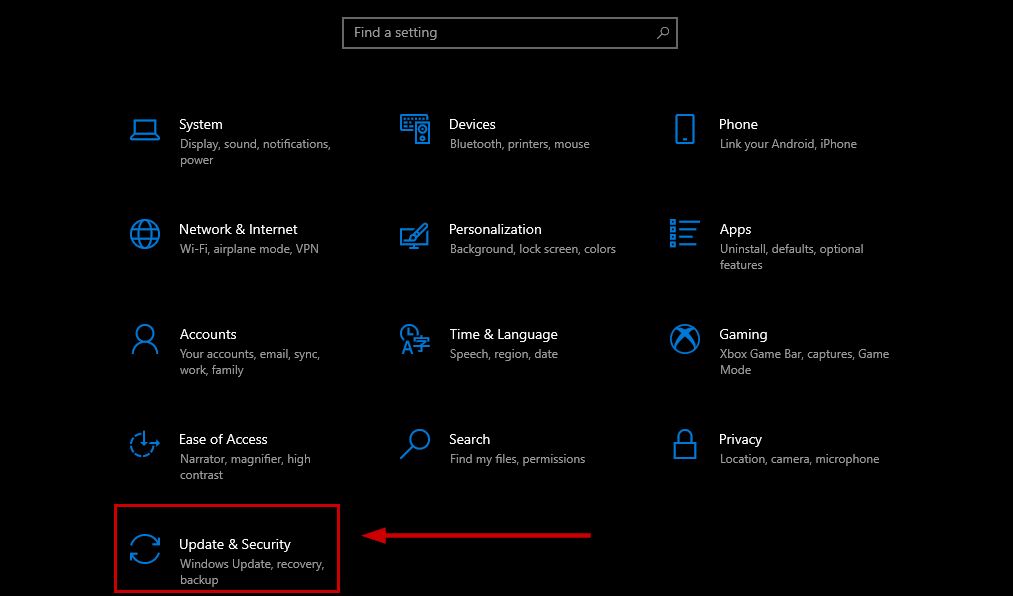The width and height of the screenshot is (1013, 596).
Task: Open Personalization settings title
Action: click(x=495, y=229)
